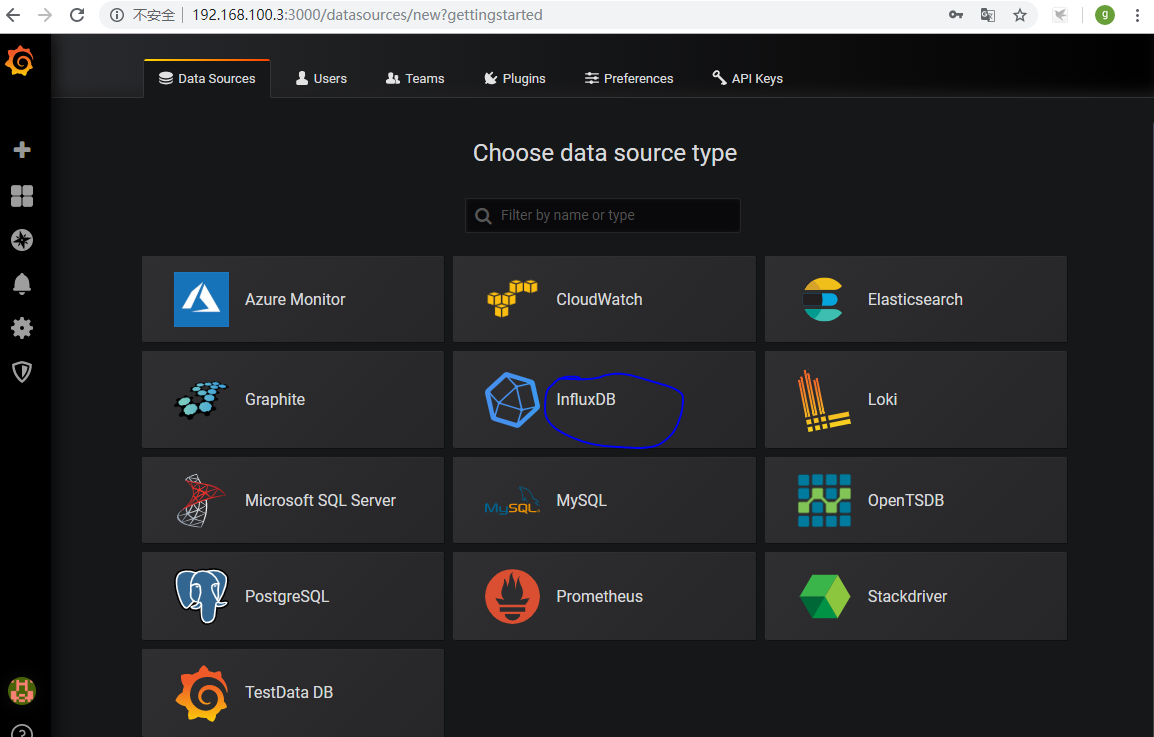Open the Explore compass icon

[22, 240]
